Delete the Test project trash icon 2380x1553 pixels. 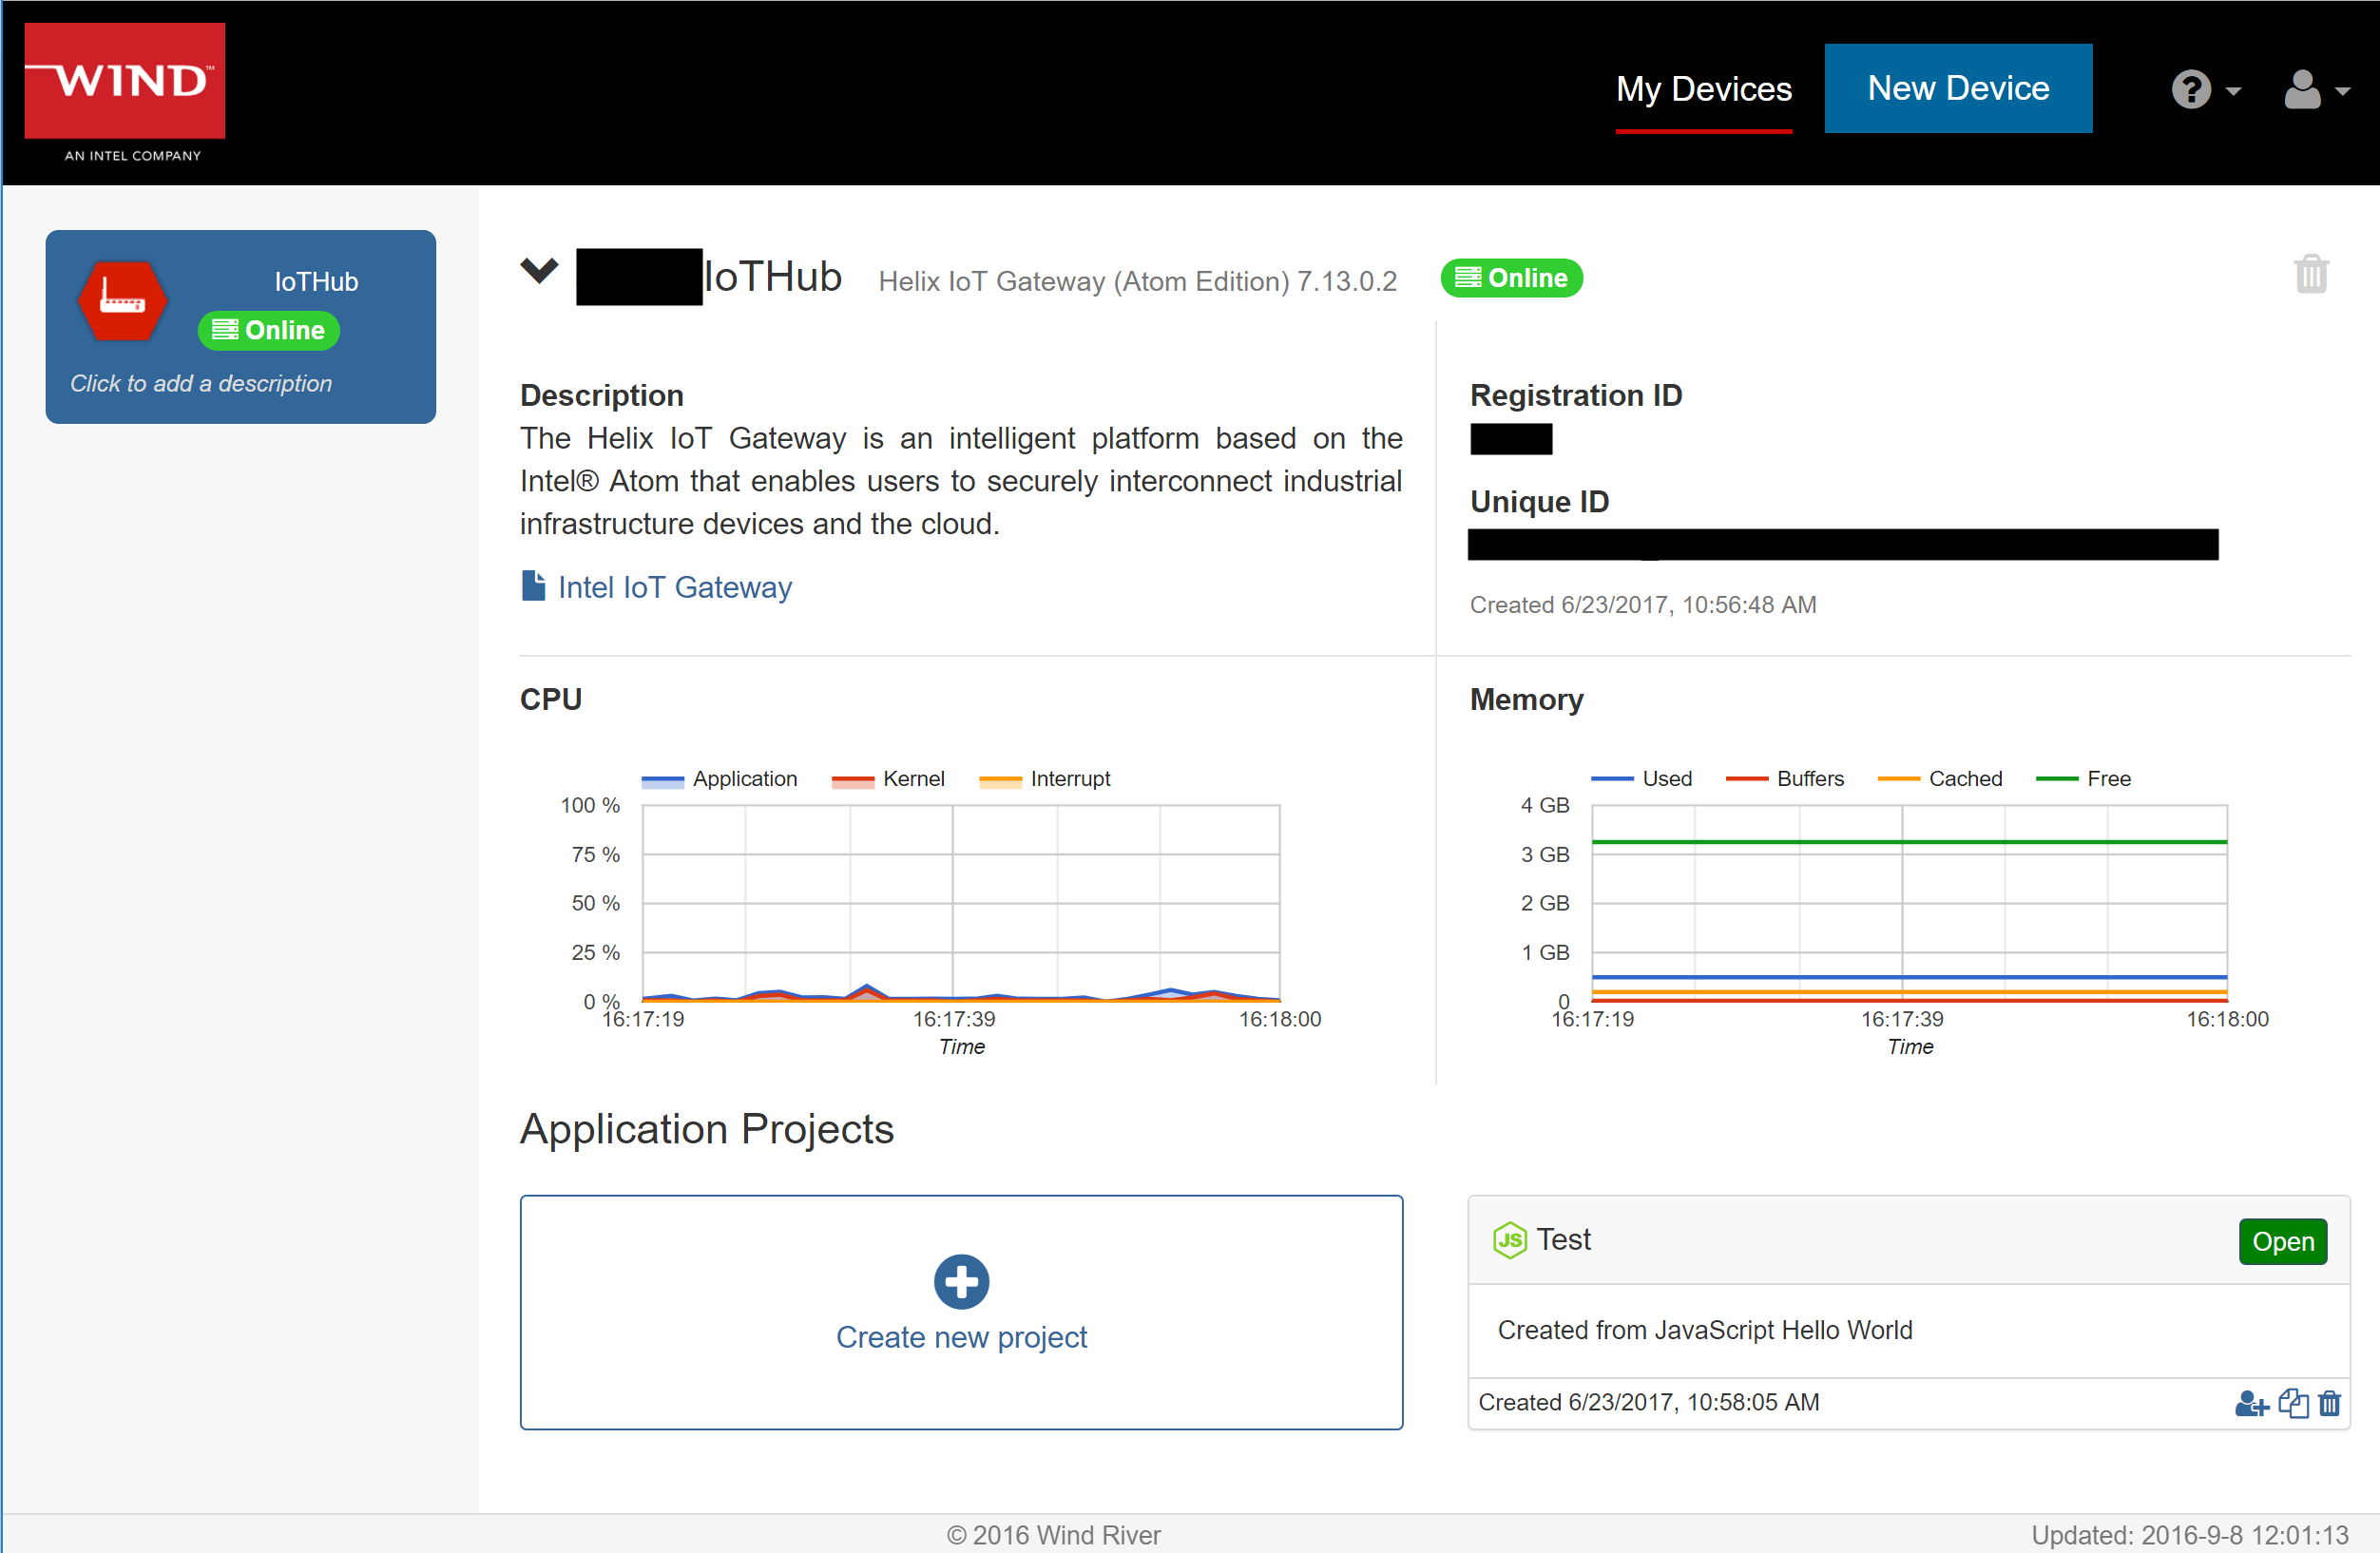tap(2329, 1403)
